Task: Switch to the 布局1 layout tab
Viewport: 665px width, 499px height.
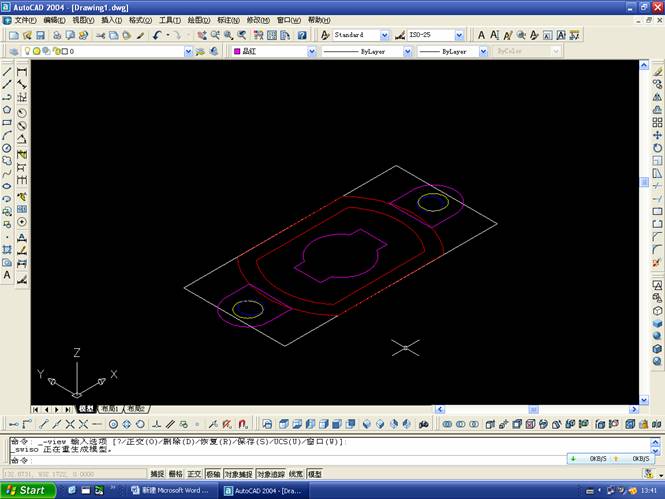Action: tap(109, 409)
